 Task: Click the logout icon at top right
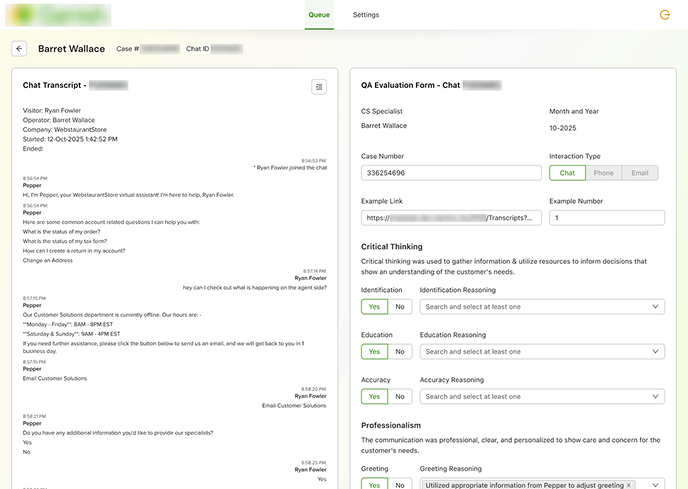point(665,15)
